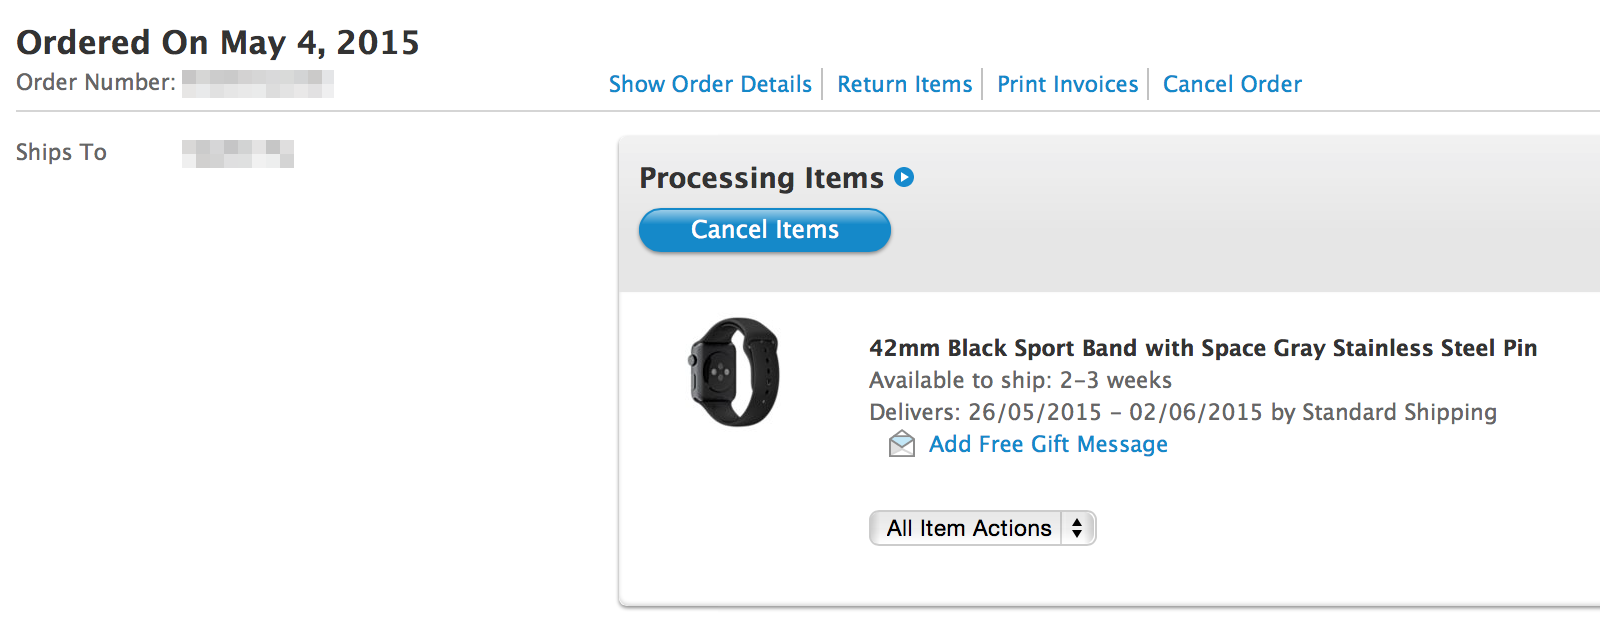Click the Processing Items heading

coord(761,178)
